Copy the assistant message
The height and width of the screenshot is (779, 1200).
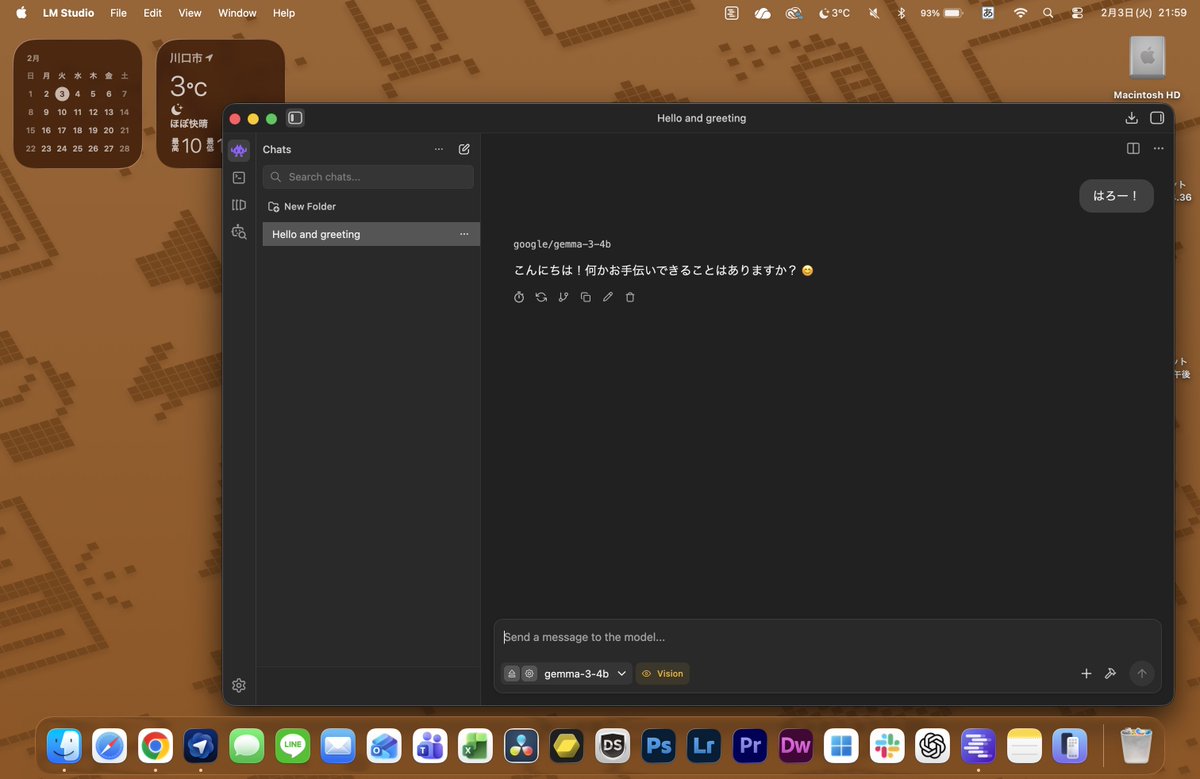point(586,297)
